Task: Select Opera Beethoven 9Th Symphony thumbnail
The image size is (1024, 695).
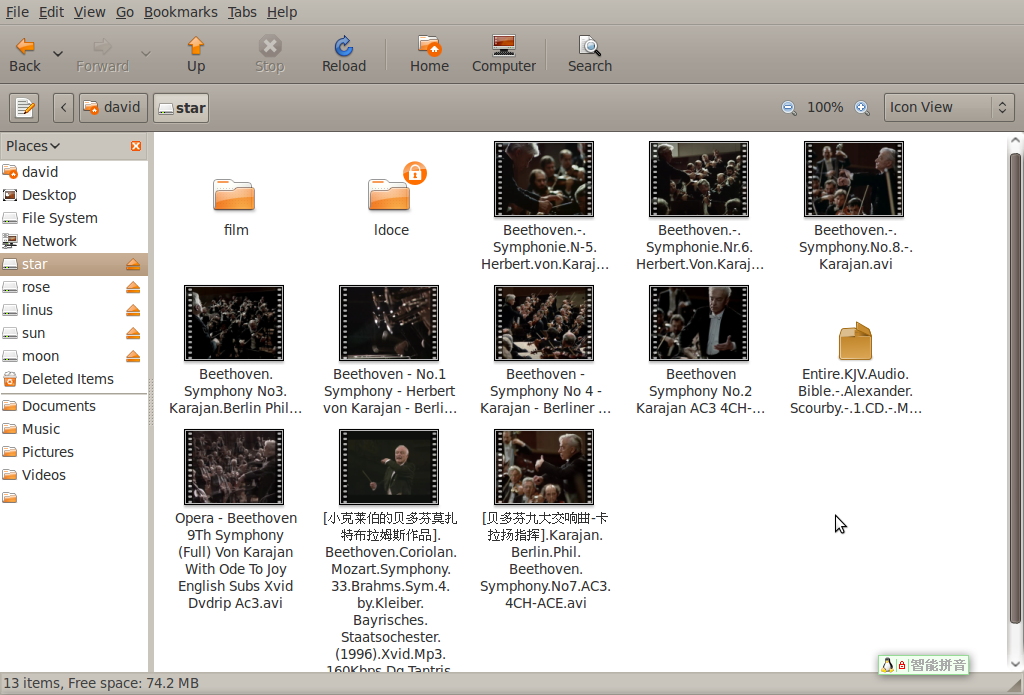Action: [234, 466]
